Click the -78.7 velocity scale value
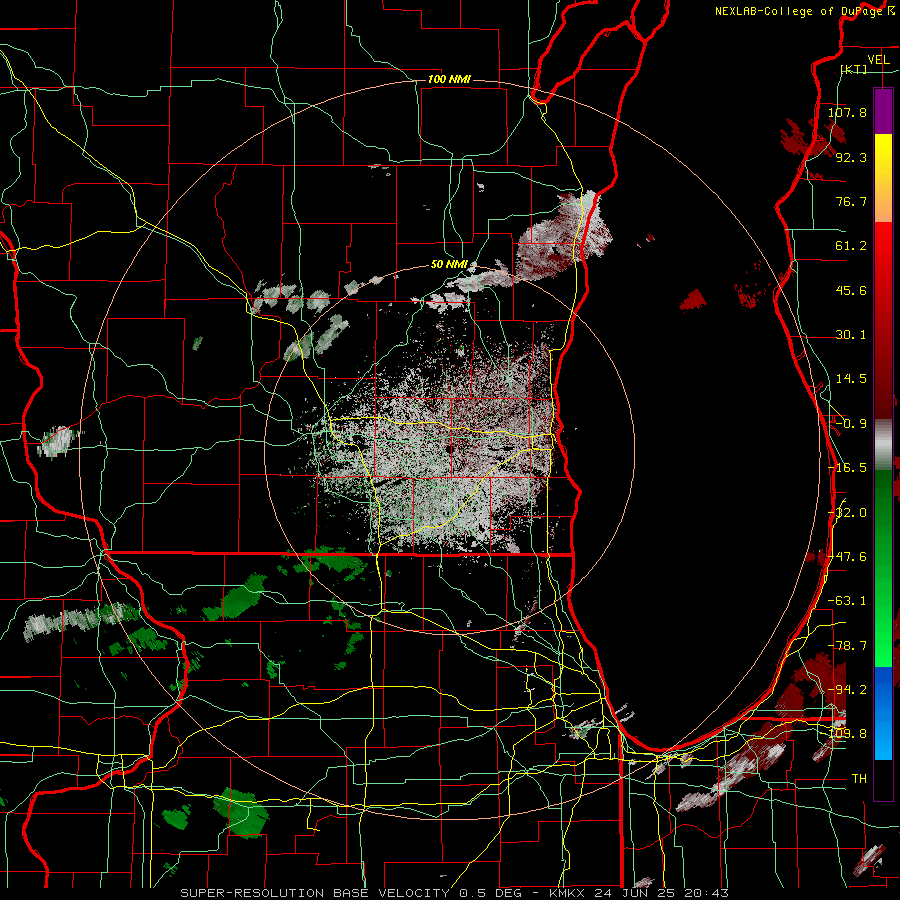The height and width of the screenshot is (900, 900). point(847,646)
